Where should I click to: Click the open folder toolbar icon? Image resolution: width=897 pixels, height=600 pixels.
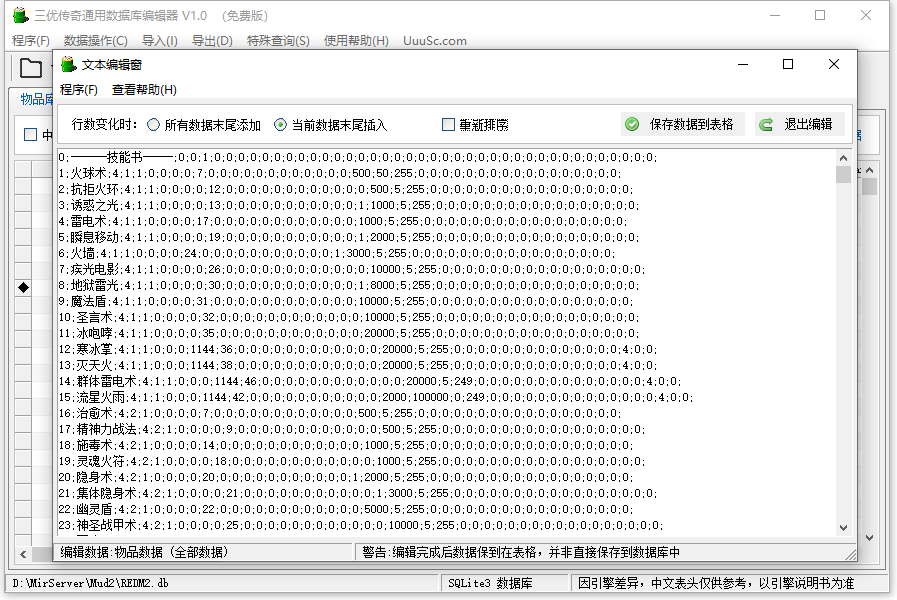(x=31, y=68)
